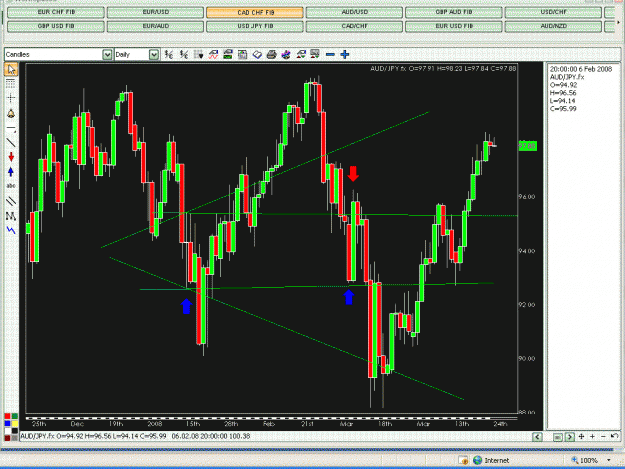
Task: Select the CAD CHF FIB tab
Action: pyautogui.click(x=255, y=13)
